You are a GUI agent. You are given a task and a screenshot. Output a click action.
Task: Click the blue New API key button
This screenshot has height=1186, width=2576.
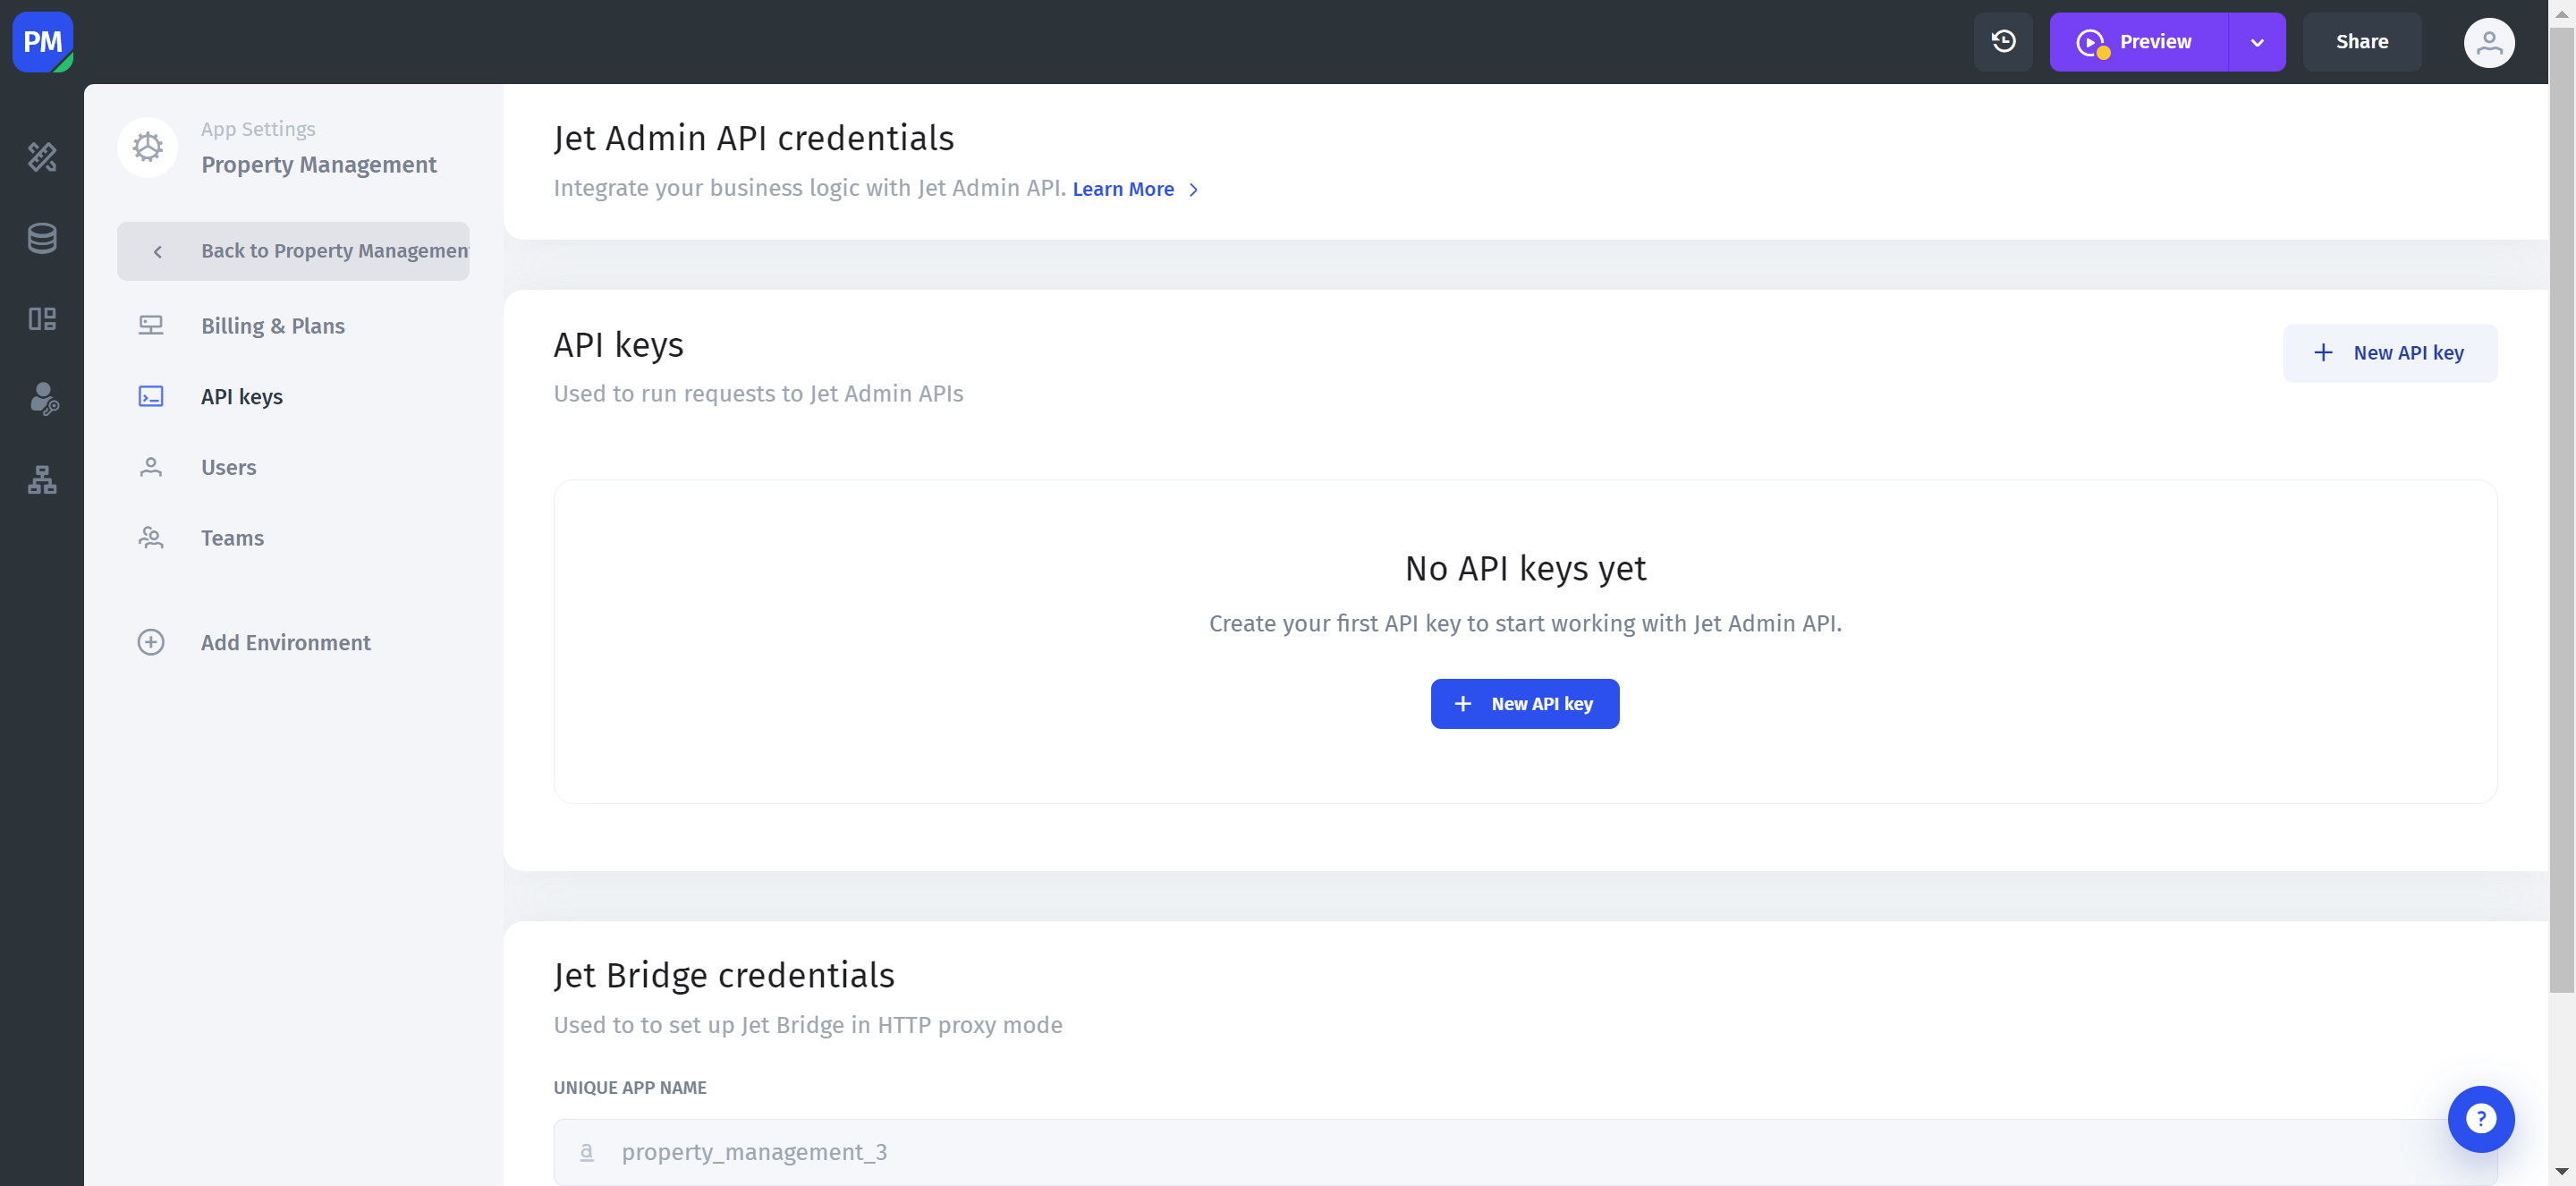click(1525, 704)
